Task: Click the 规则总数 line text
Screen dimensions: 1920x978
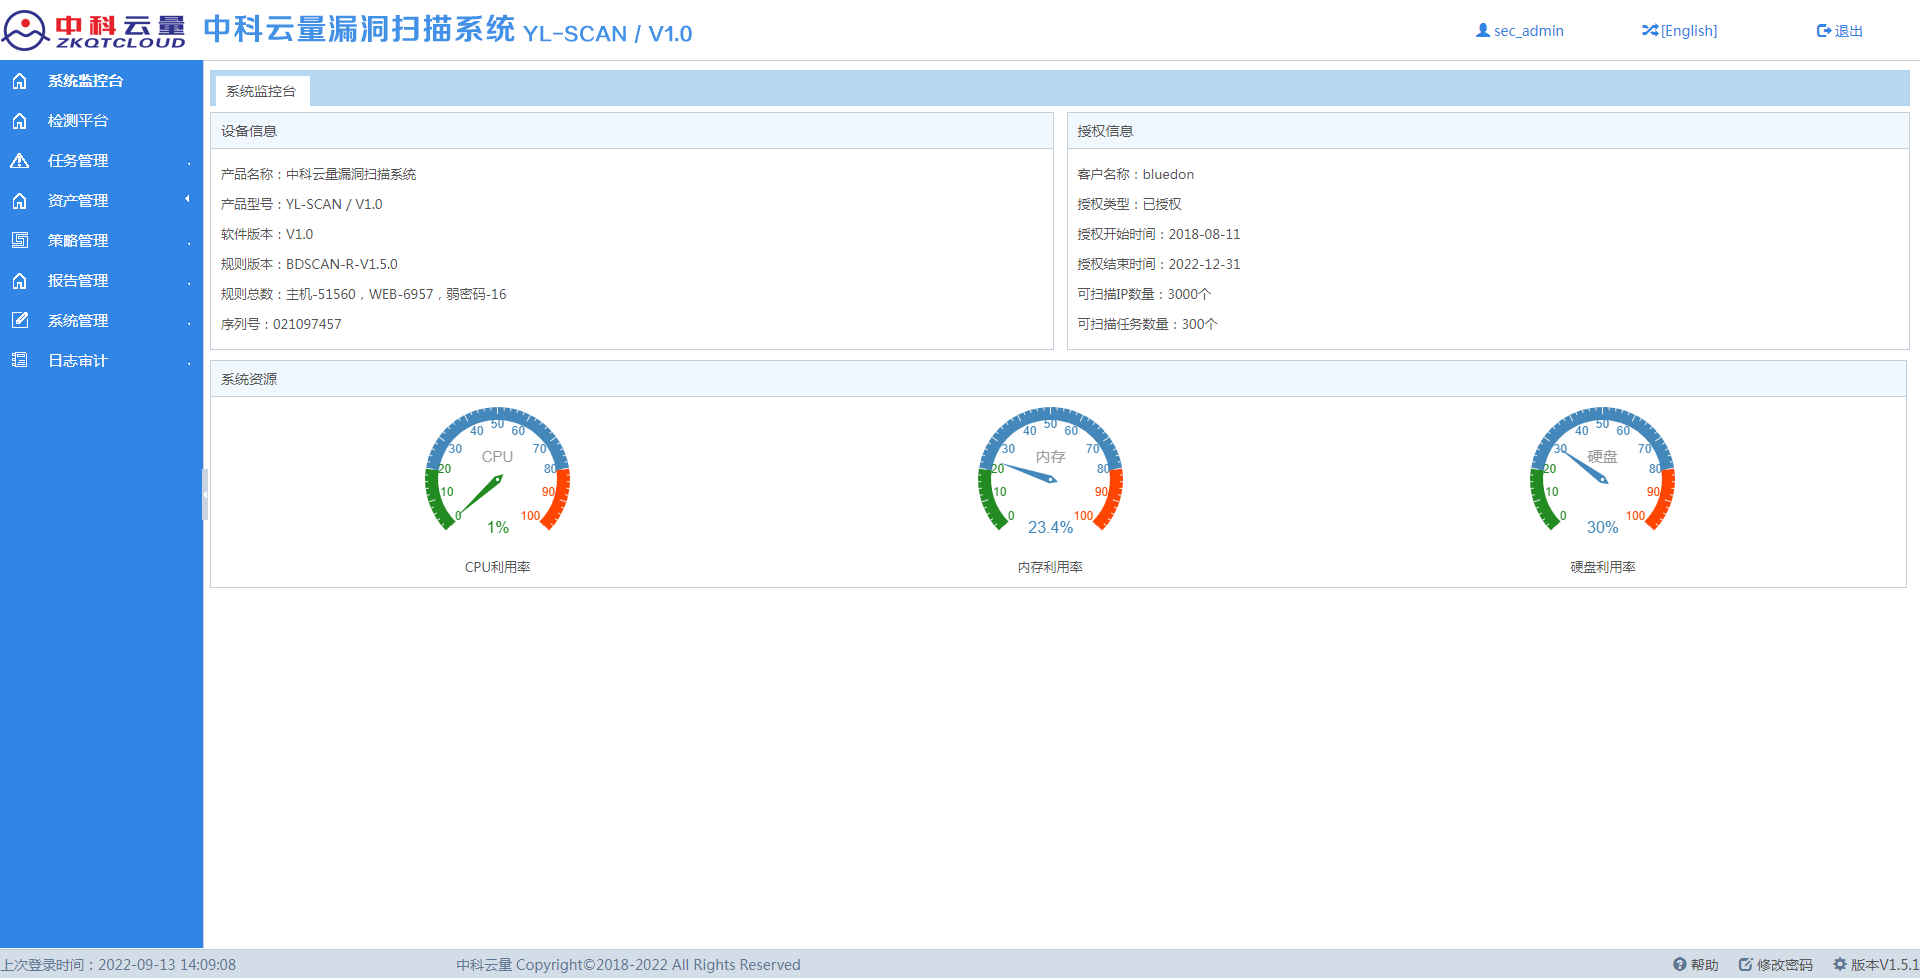Action: (363, 294)
